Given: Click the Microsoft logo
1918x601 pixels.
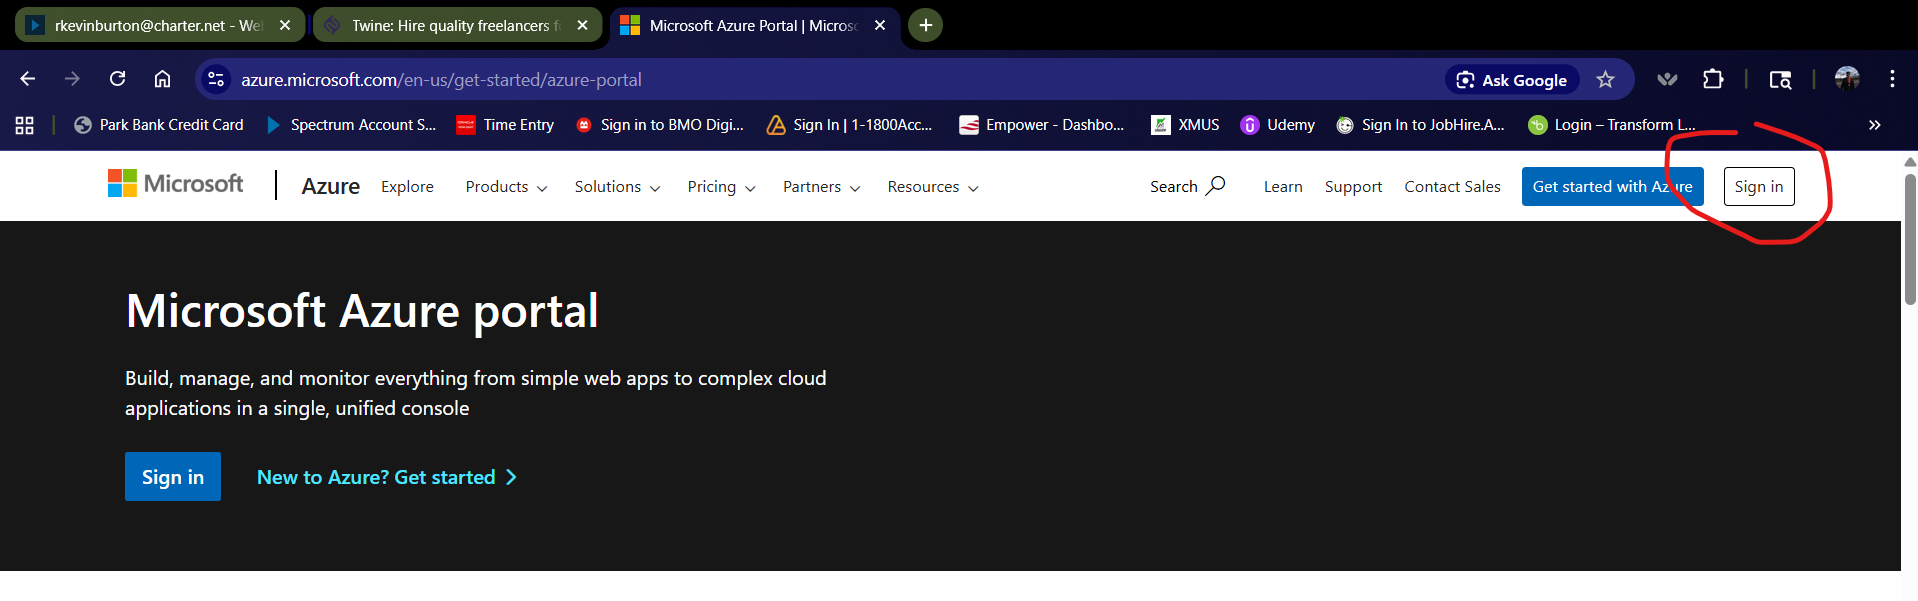Looking at the screenshot, I should tap(176, 184).
